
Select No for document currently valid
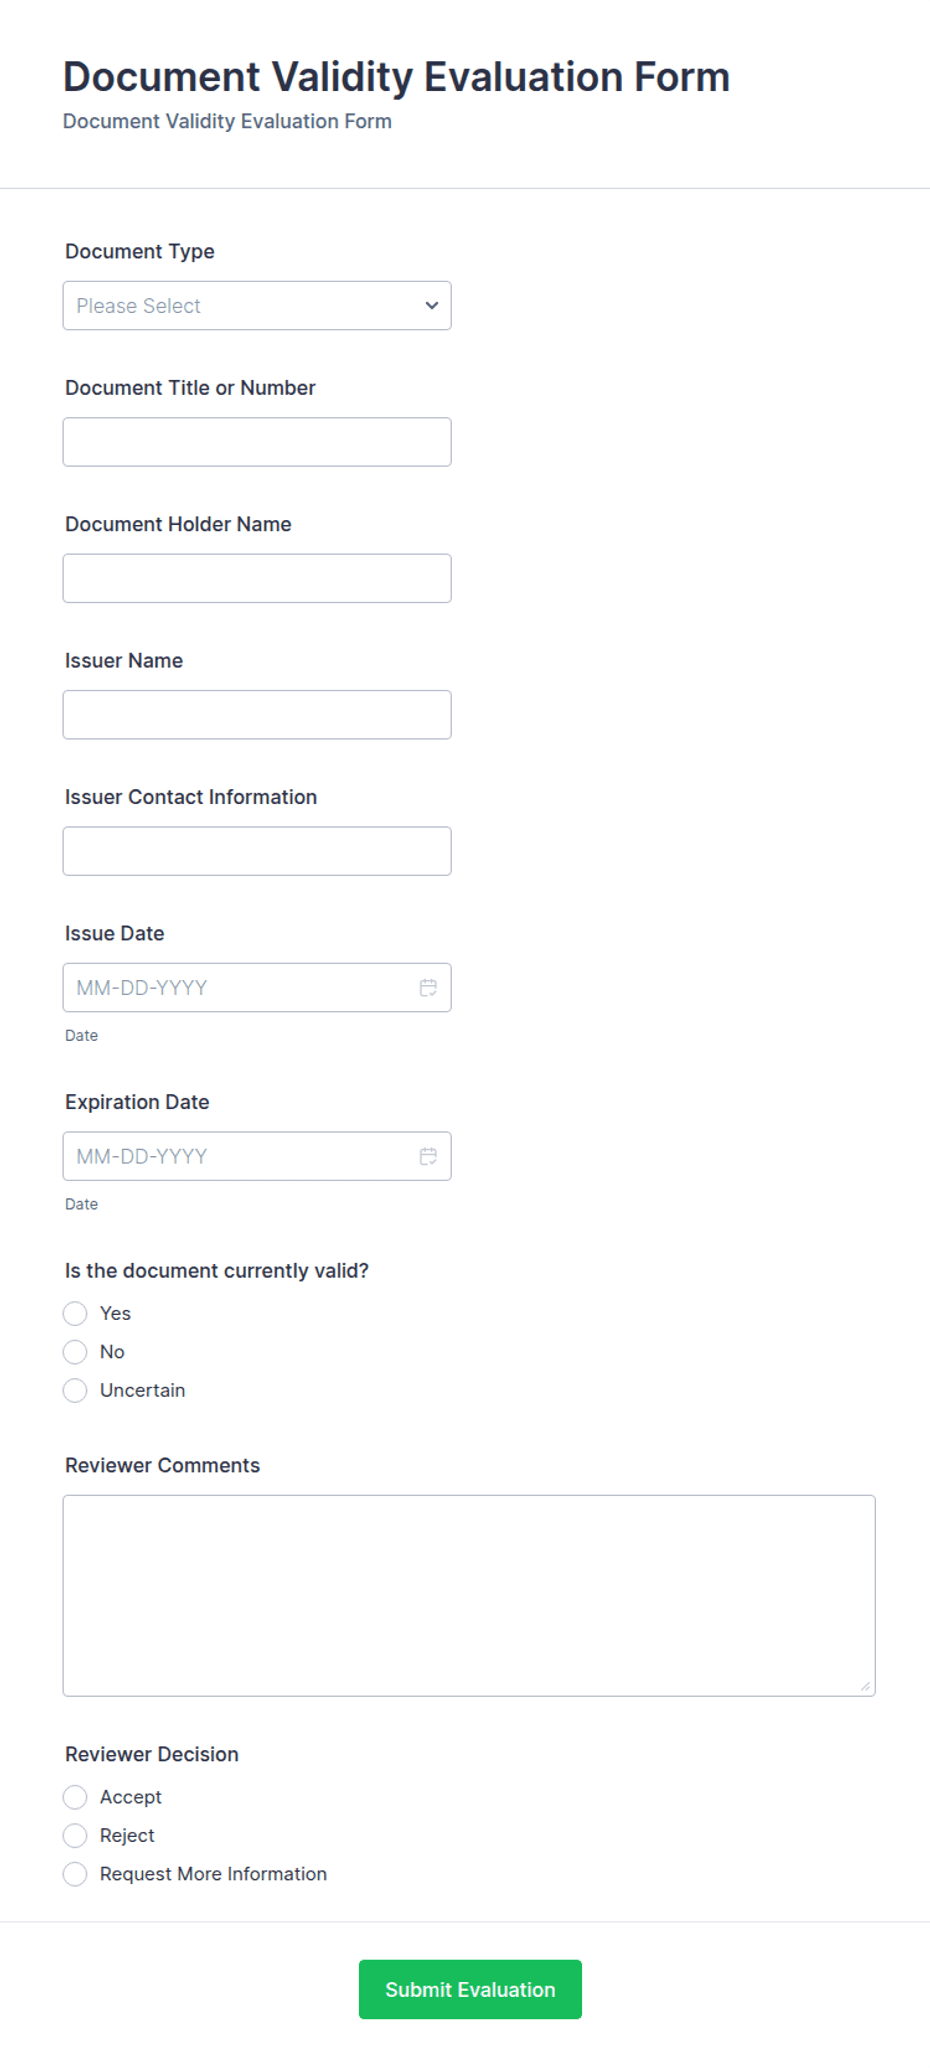coord(75,1352)
